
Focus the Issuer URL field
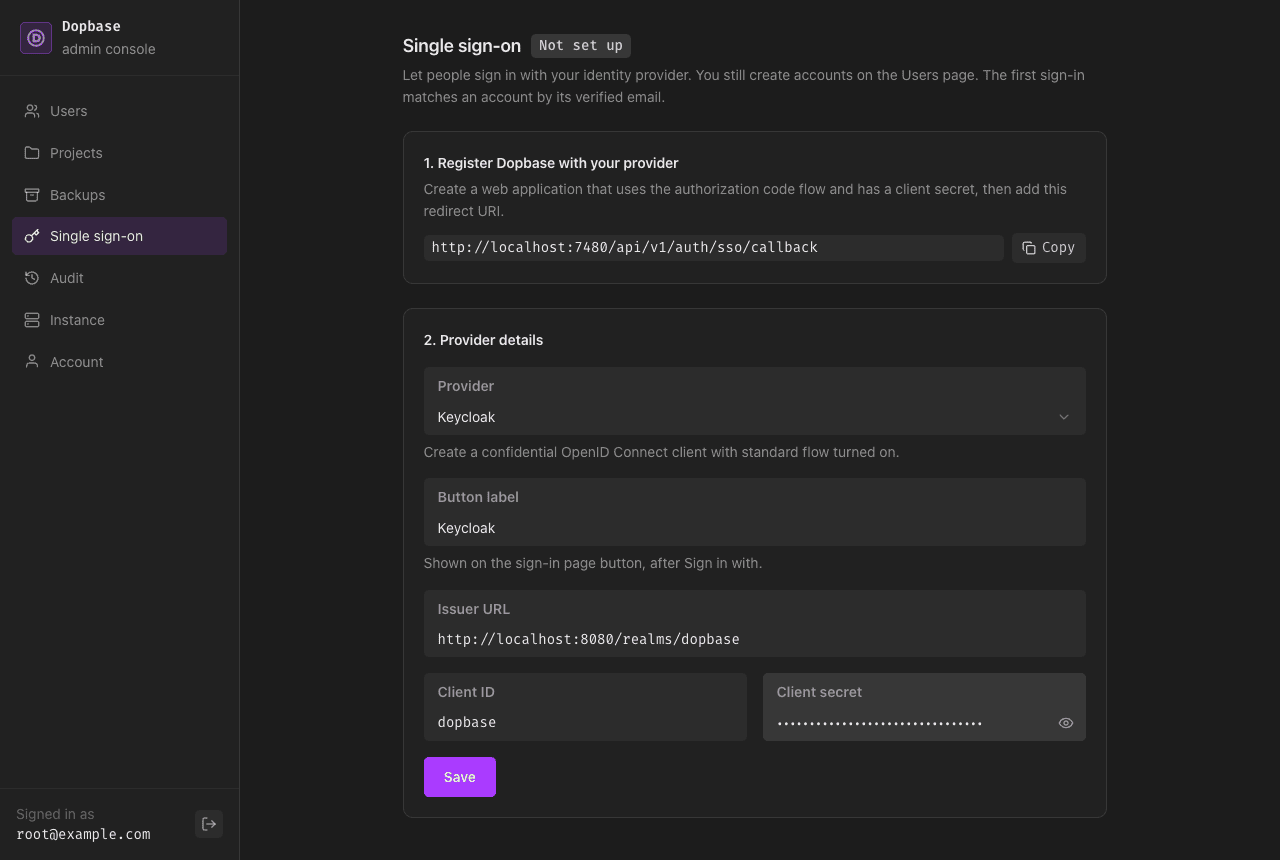click(755, 623)
